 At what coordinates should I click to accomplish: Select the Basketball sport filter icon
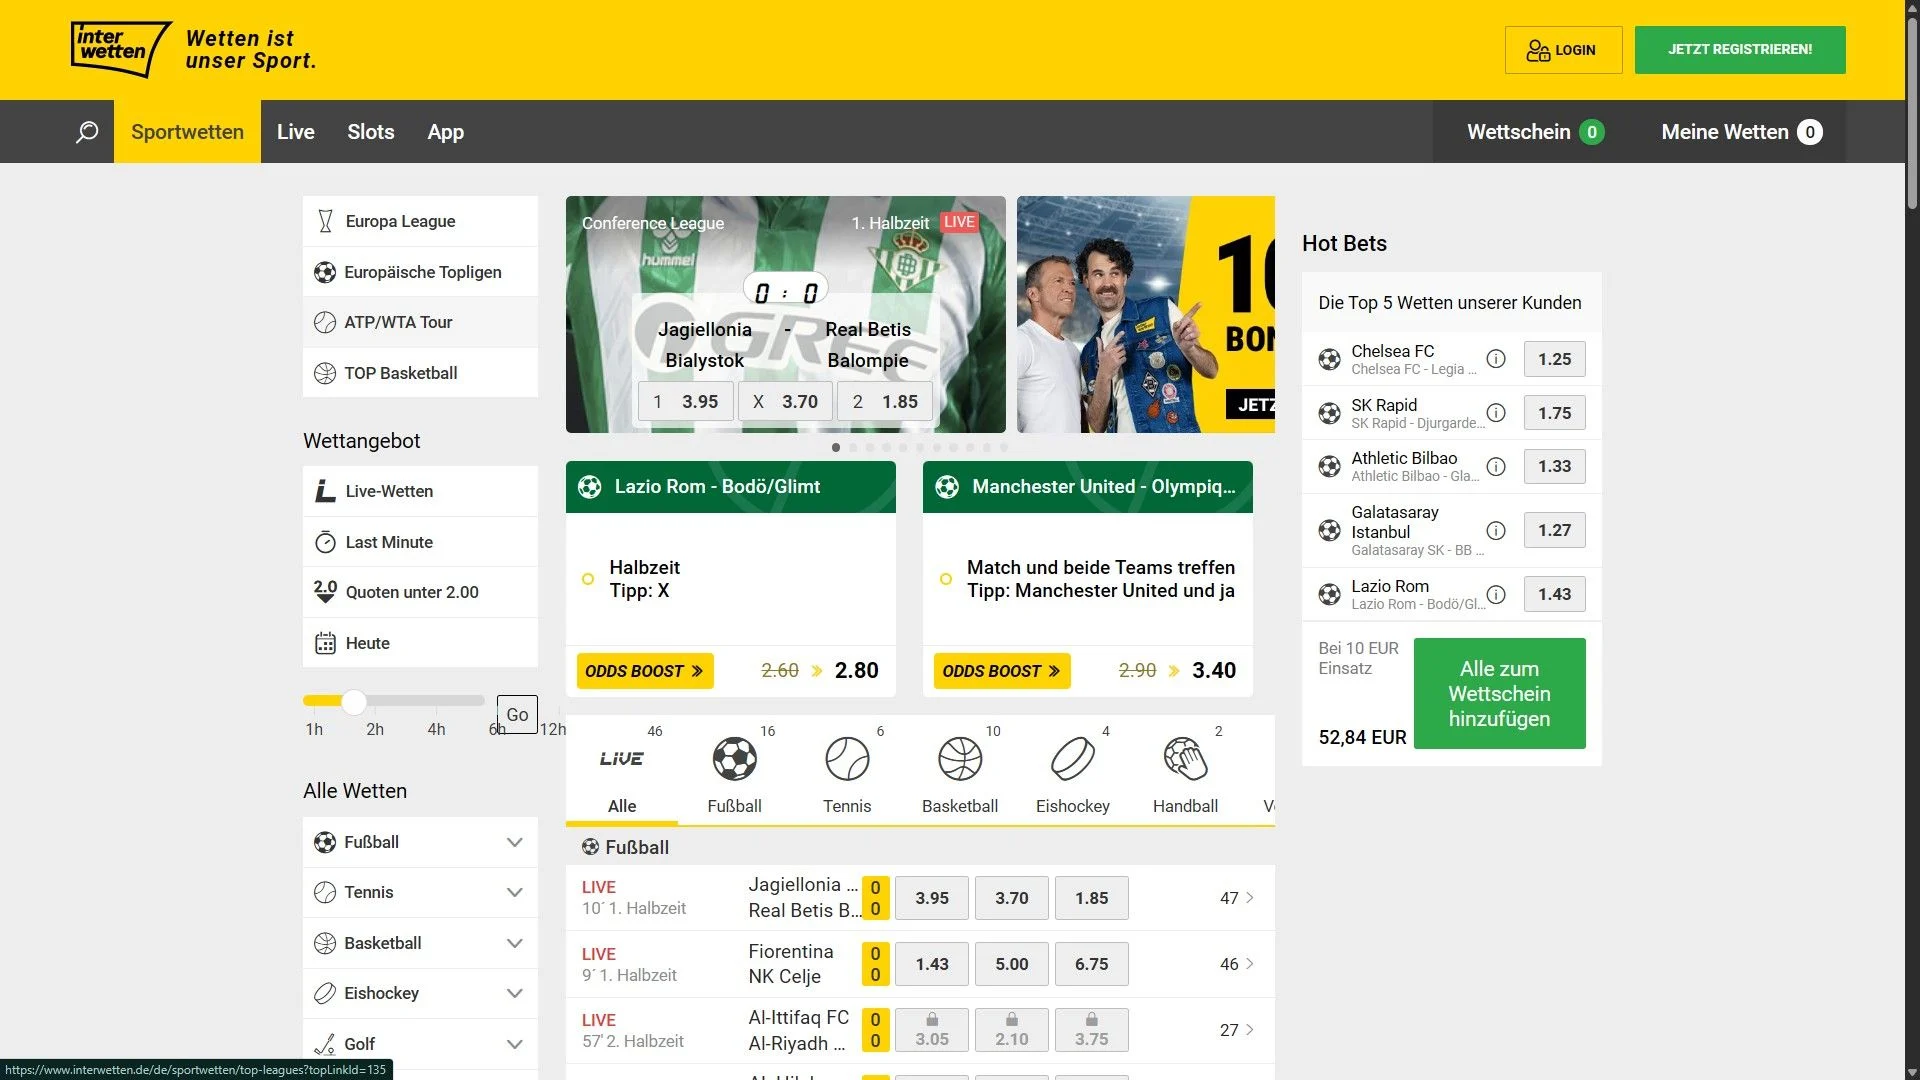[x=960, y=760]
